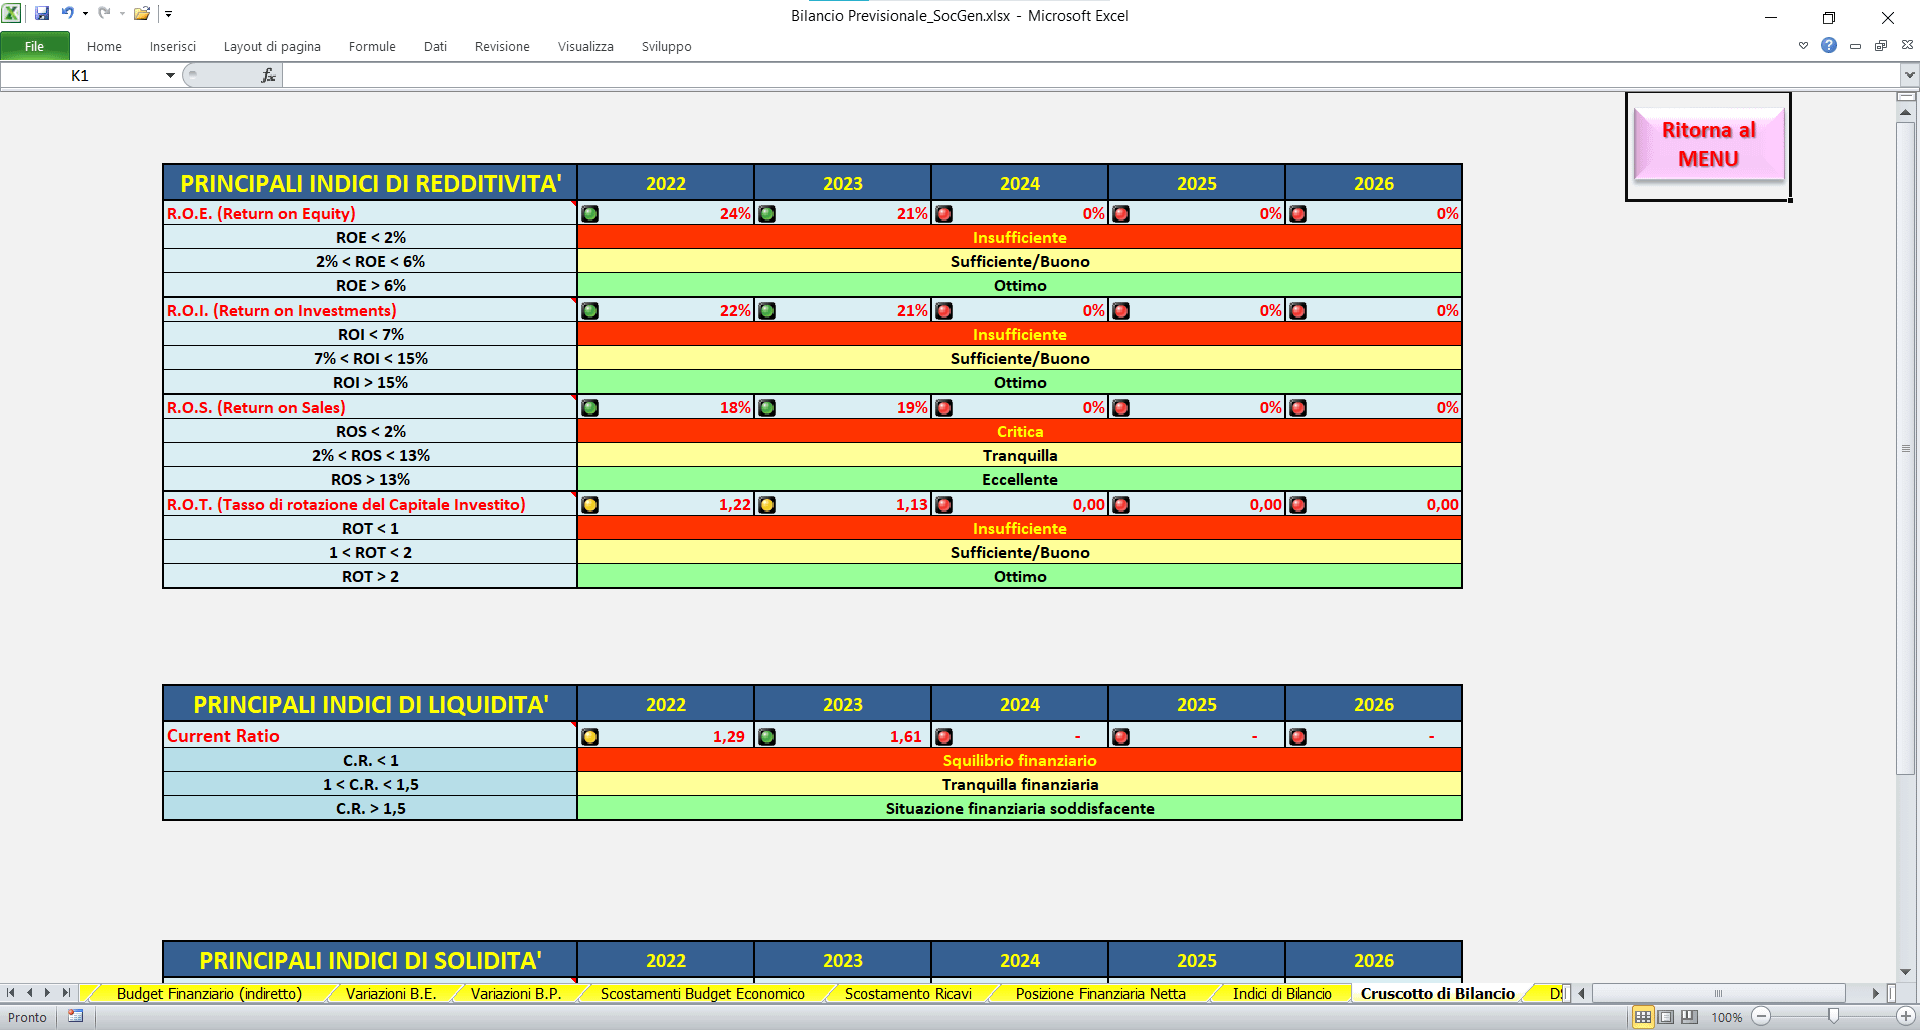Open the Visualizza ribbon tab
Viewport: 1920px width, 1030px height.
[586, 46]
